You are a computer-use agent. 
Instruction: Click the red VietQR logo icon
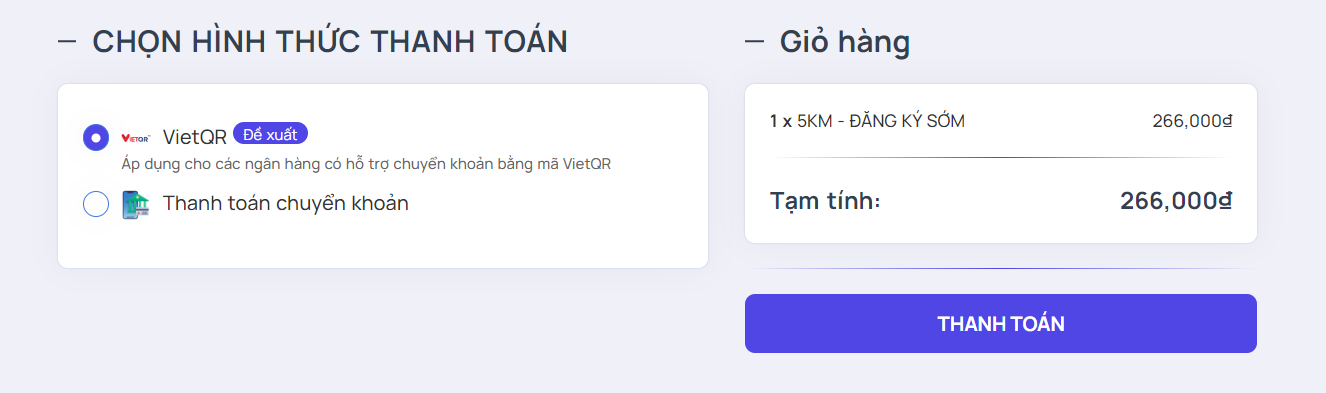[135, 138]
